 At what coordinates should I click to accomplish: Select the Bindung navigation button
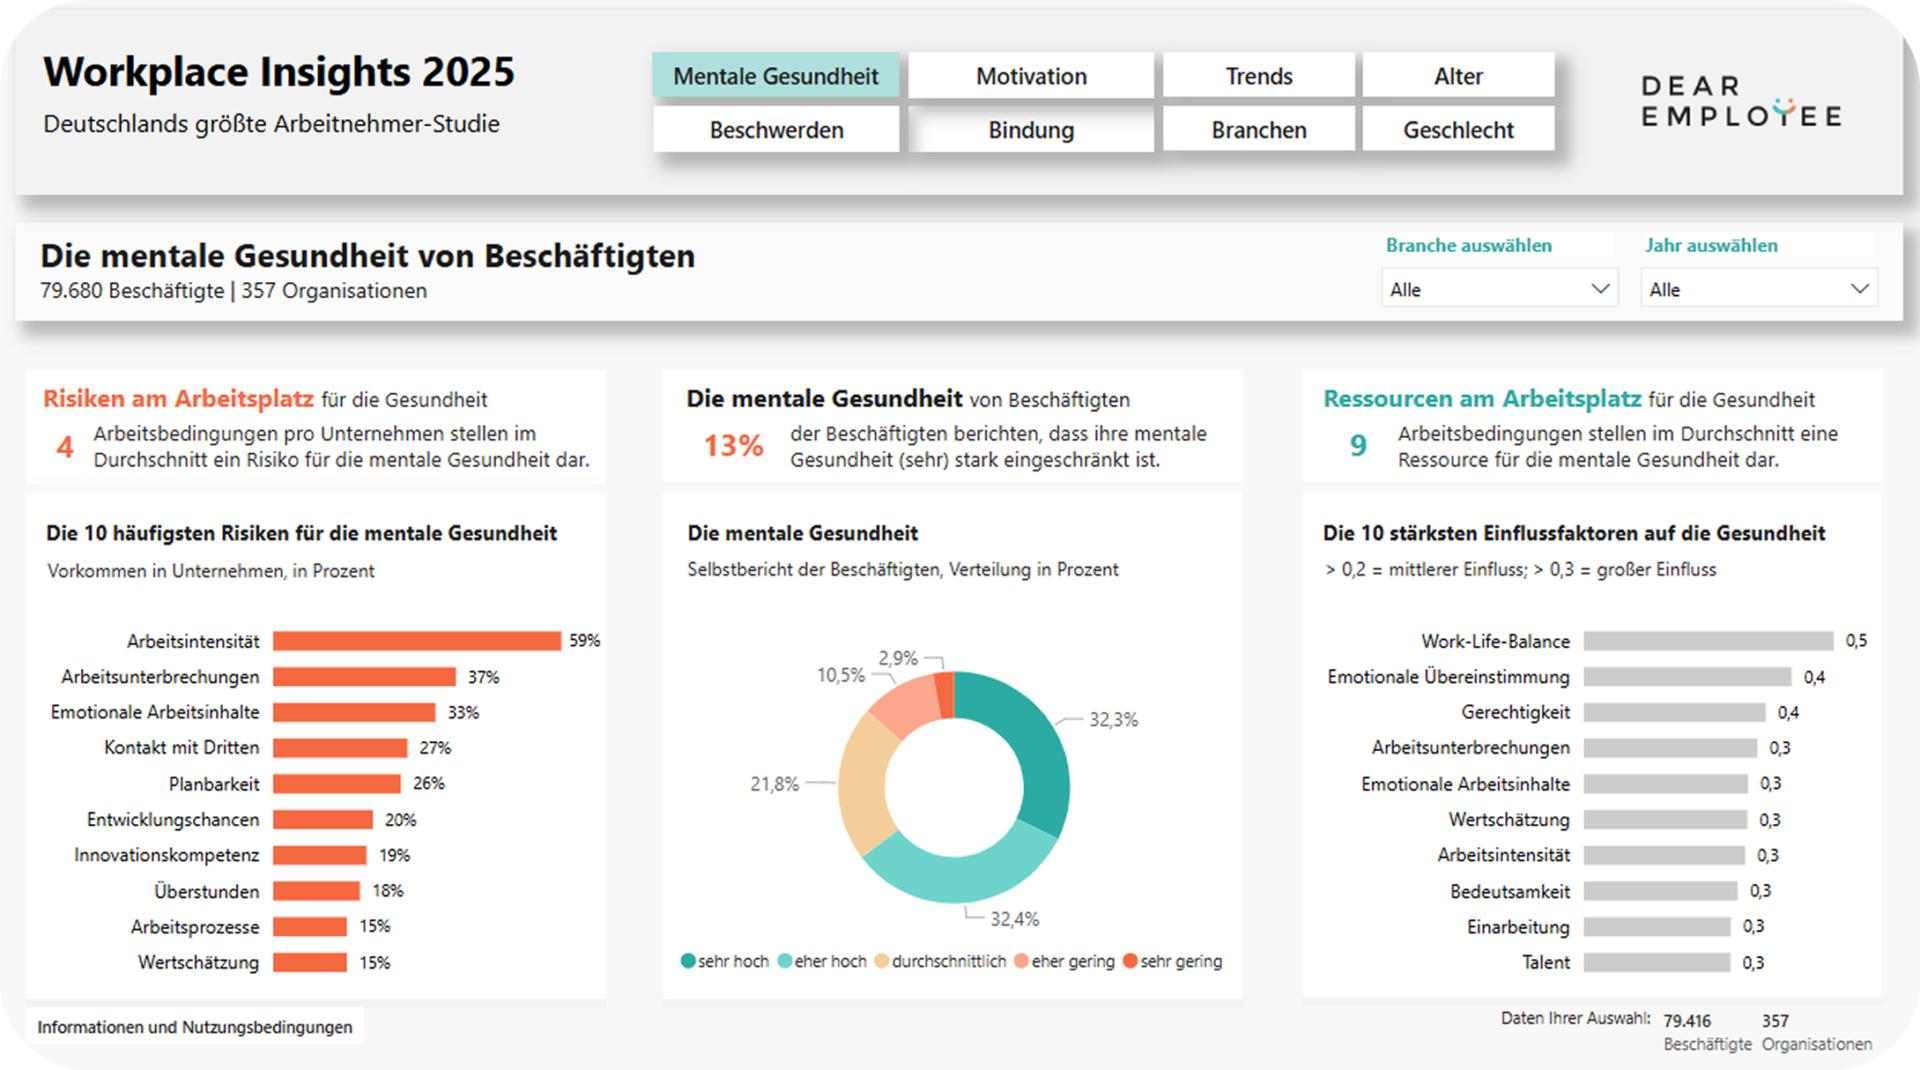(1031, 129)
